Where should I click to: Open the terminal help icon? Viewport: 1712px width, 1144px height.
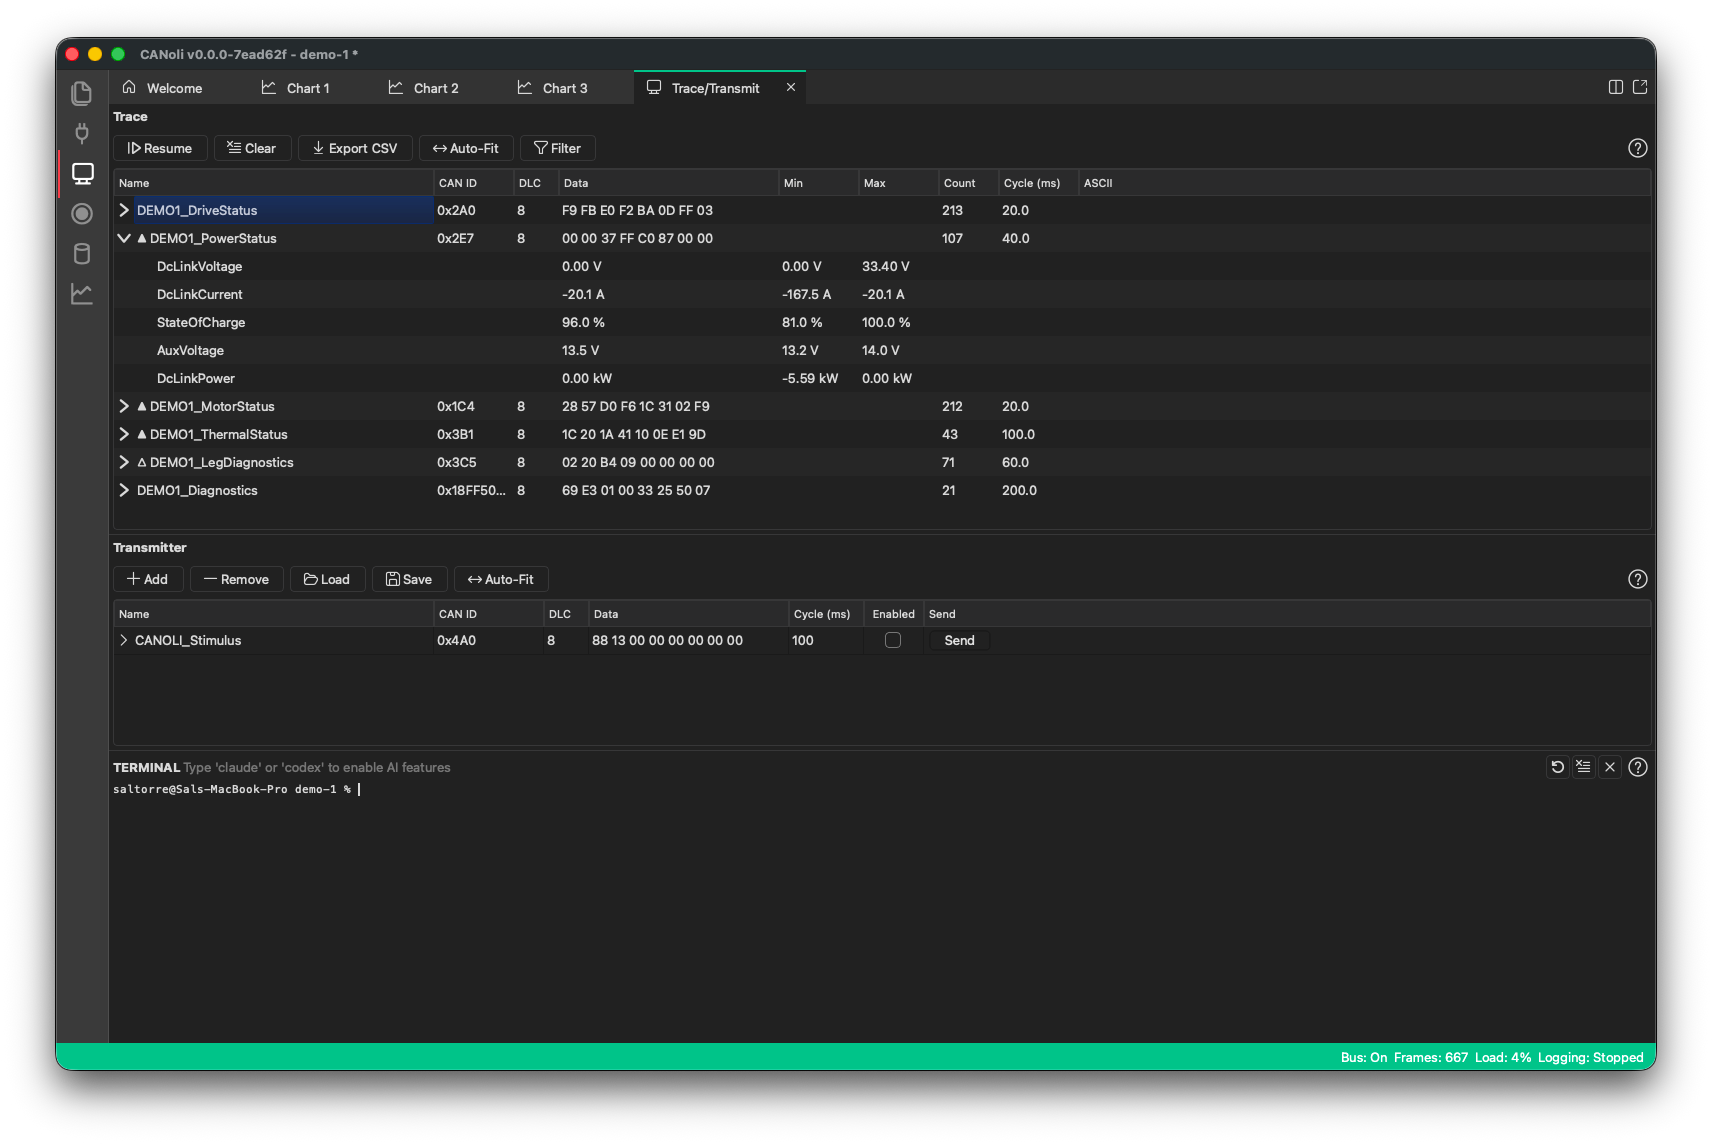(1637, 767)
